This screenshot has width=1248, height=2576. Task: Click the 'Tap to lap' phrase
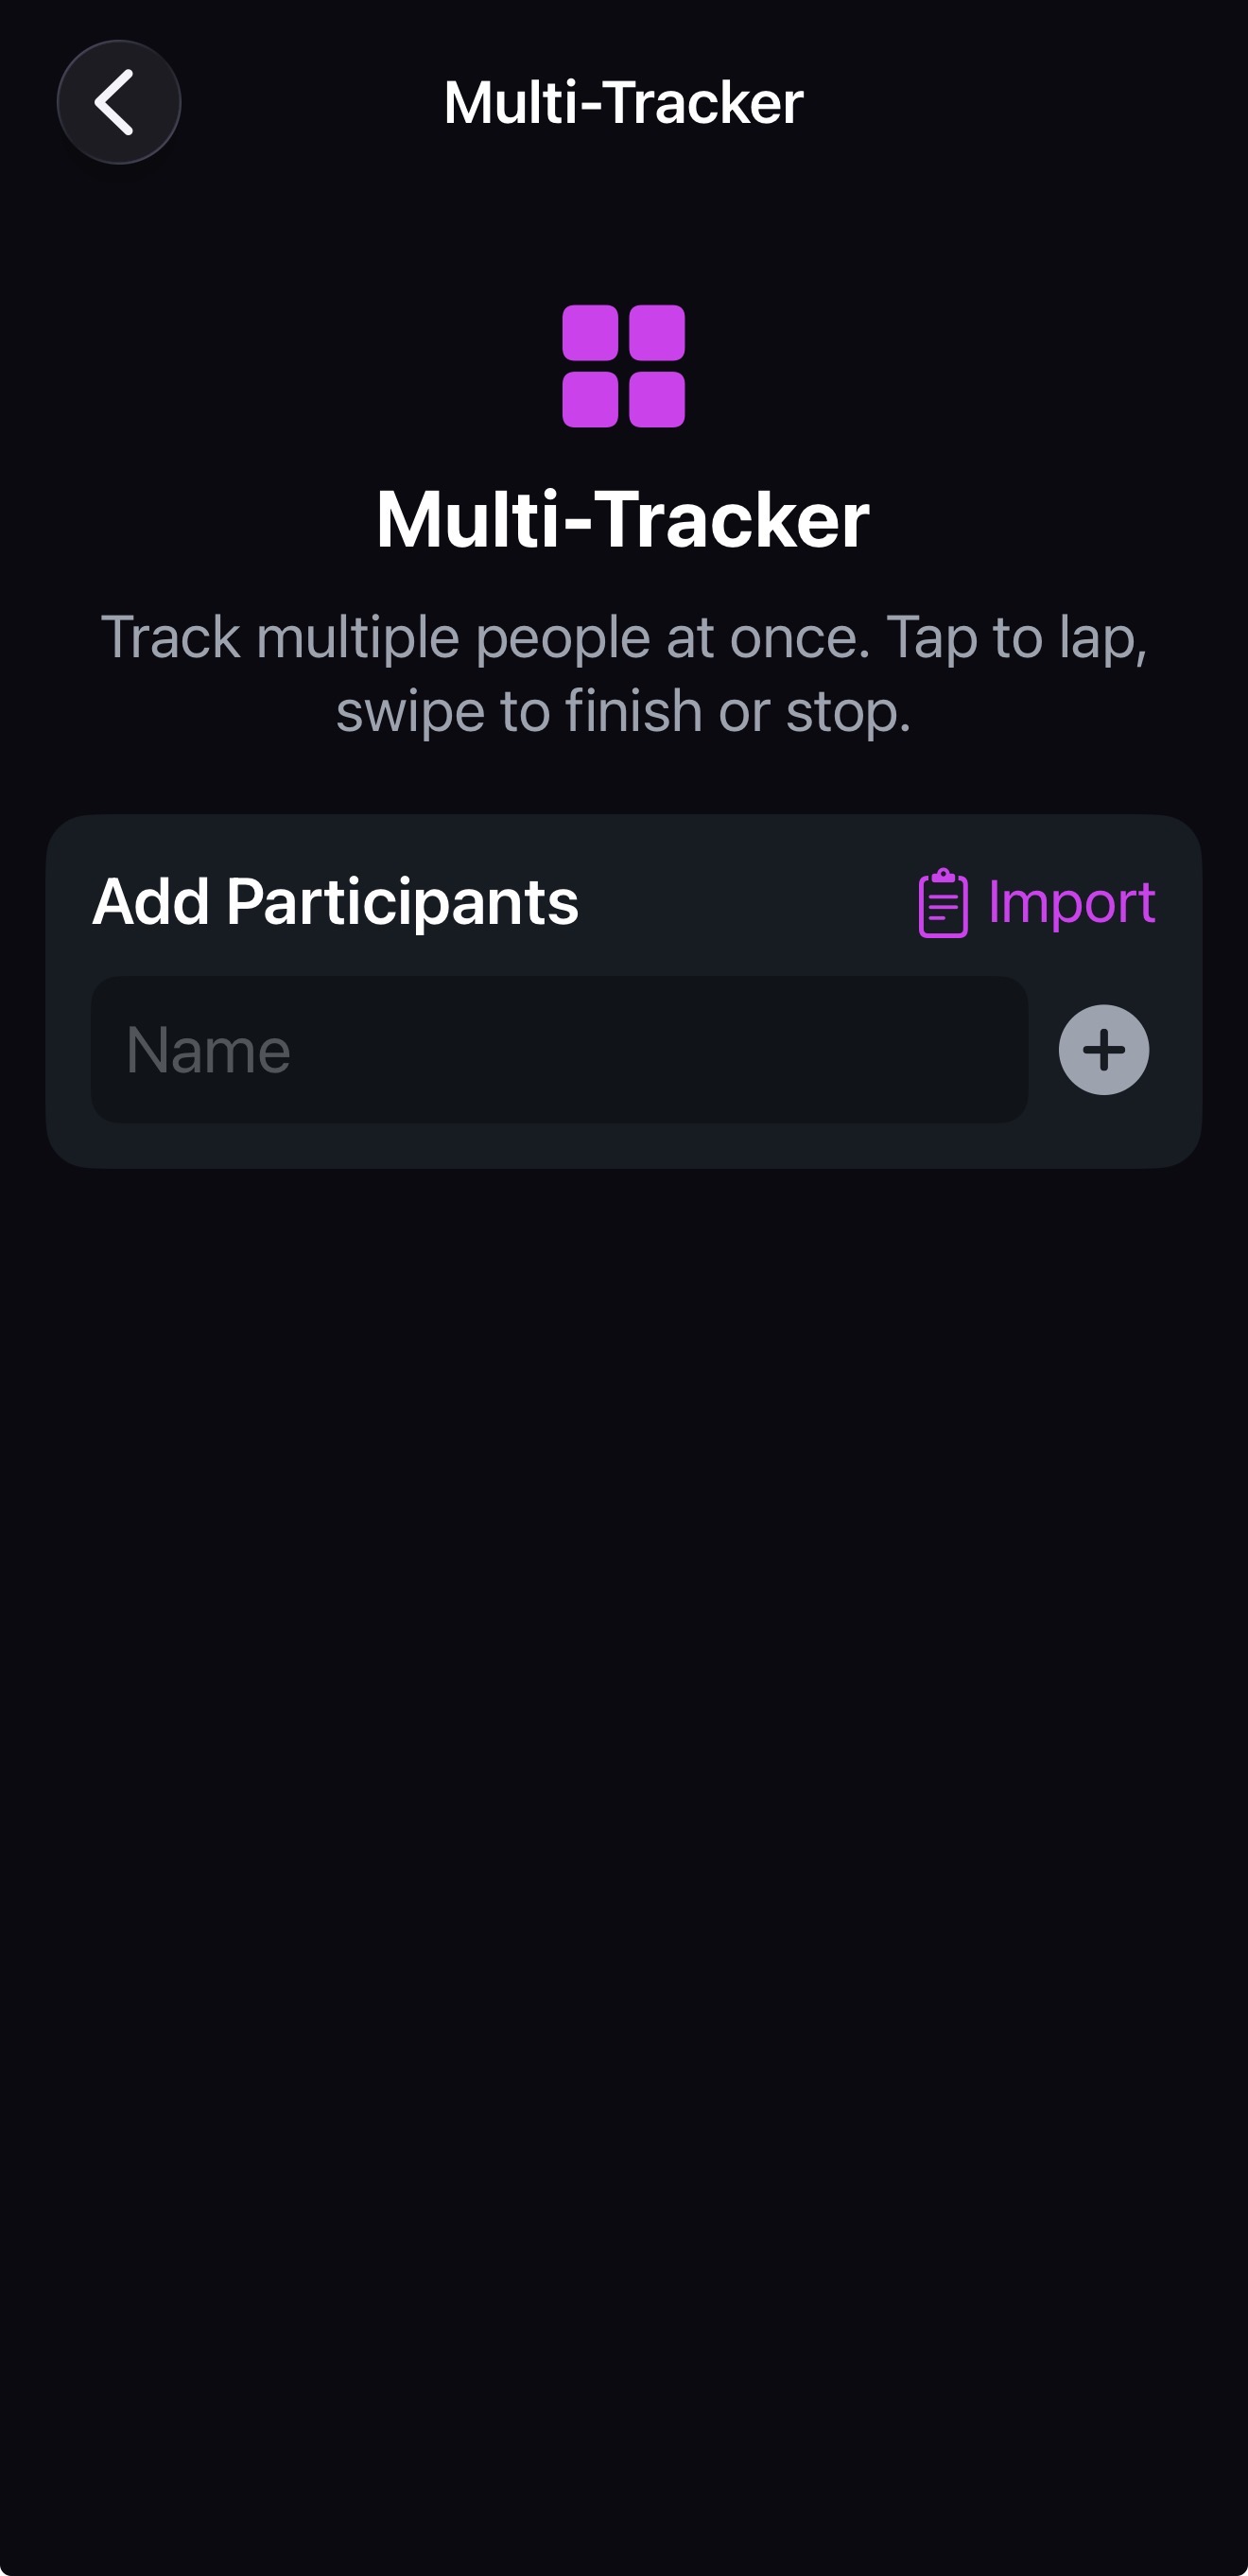1015,637
